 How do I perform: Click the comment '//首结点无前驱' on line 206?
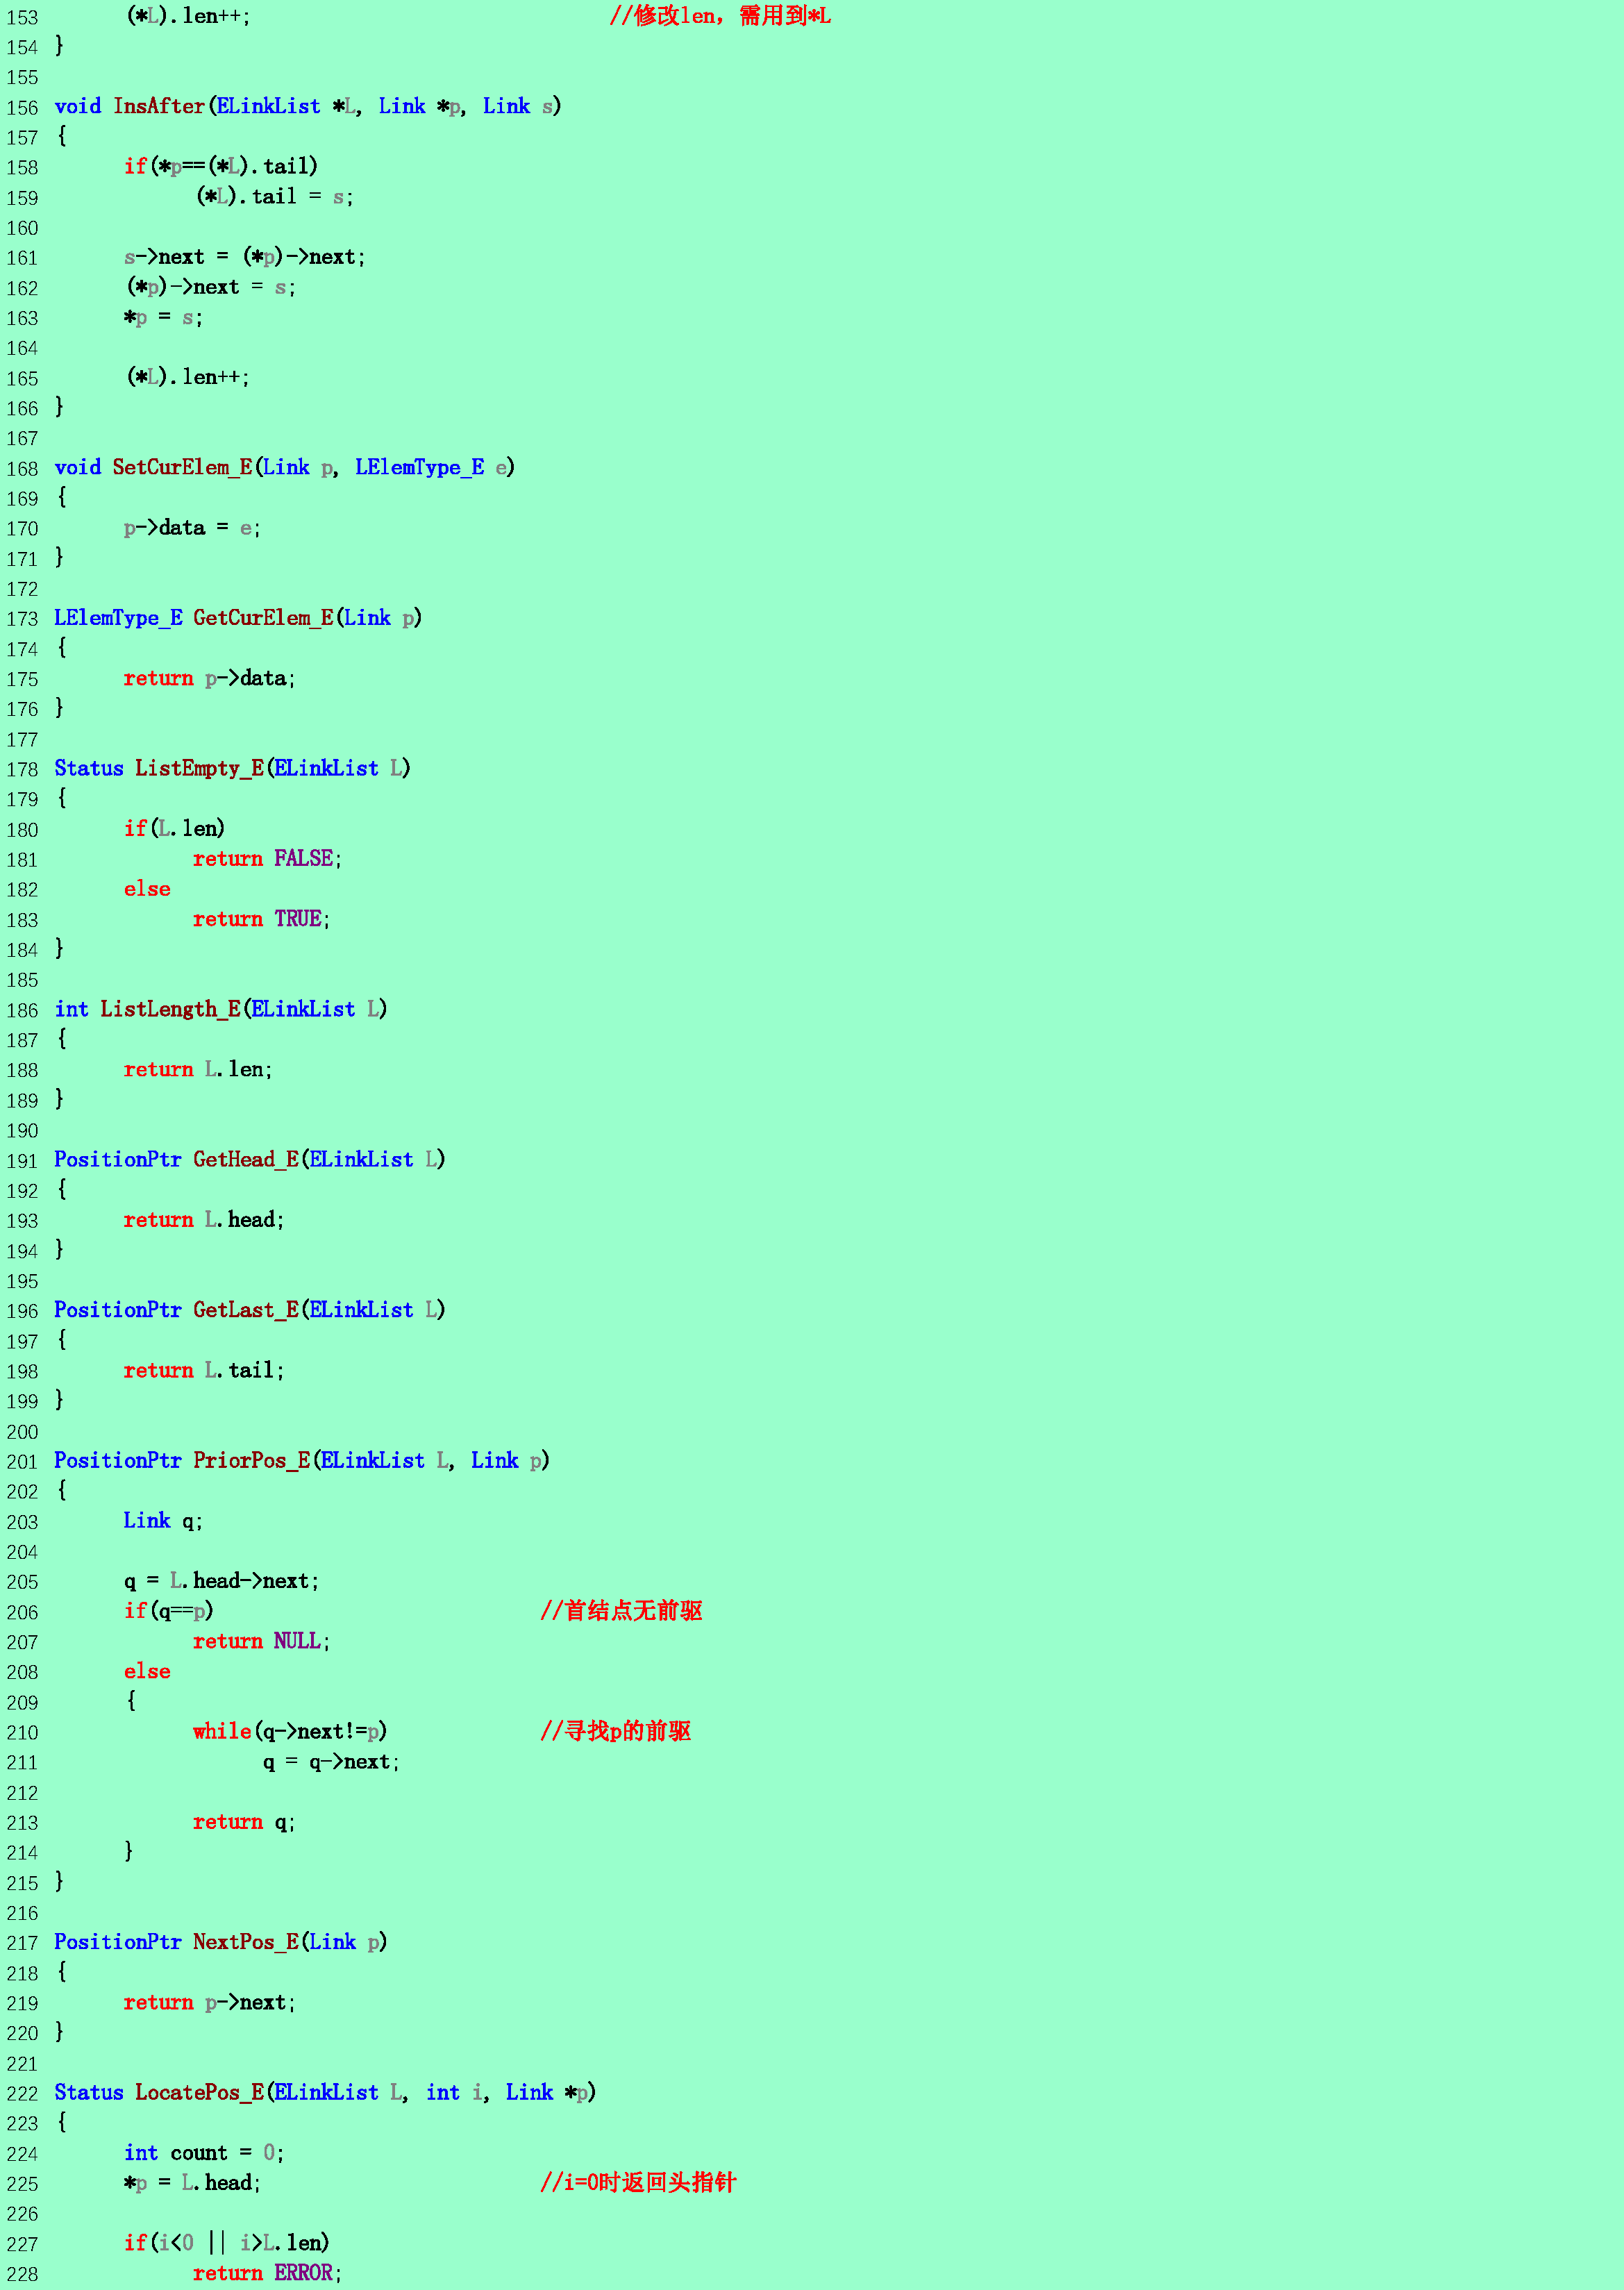[x=621, y=1611]
